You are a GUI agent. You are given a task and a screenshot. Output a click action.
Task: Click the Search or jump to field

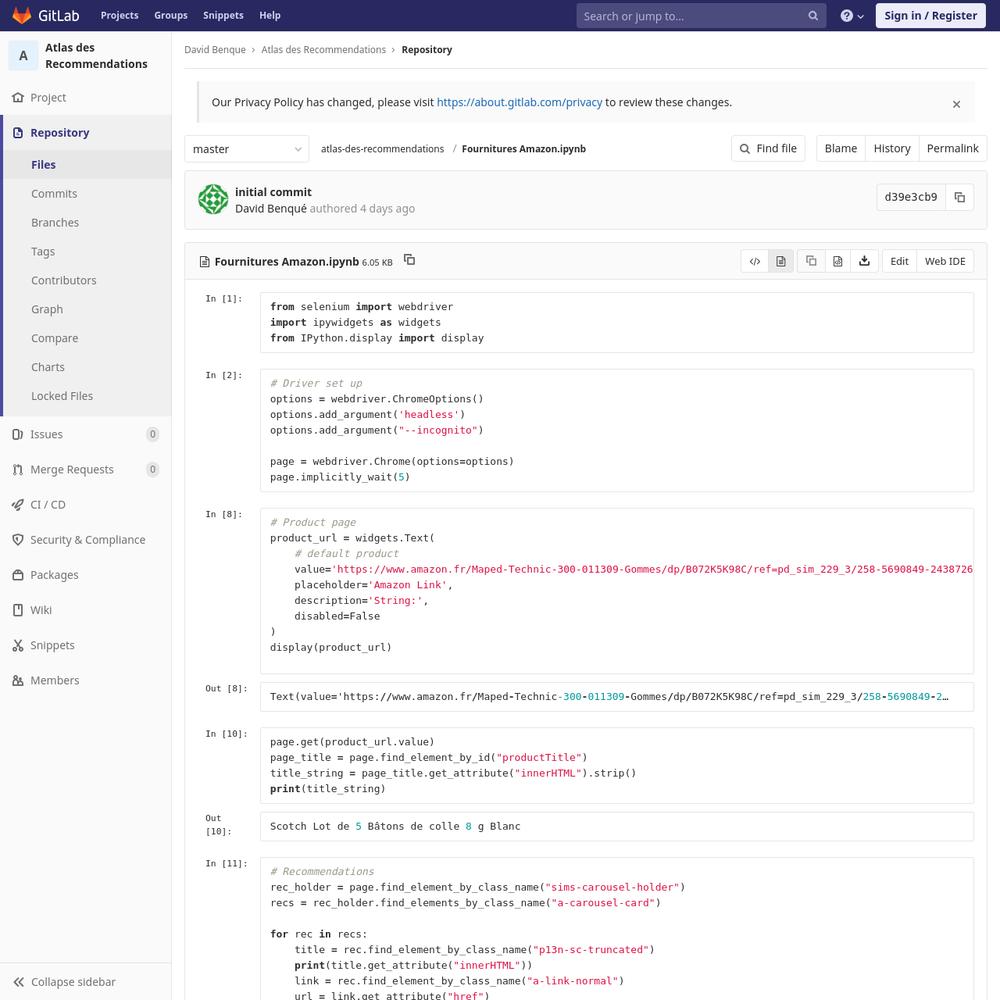click(701, 16)
